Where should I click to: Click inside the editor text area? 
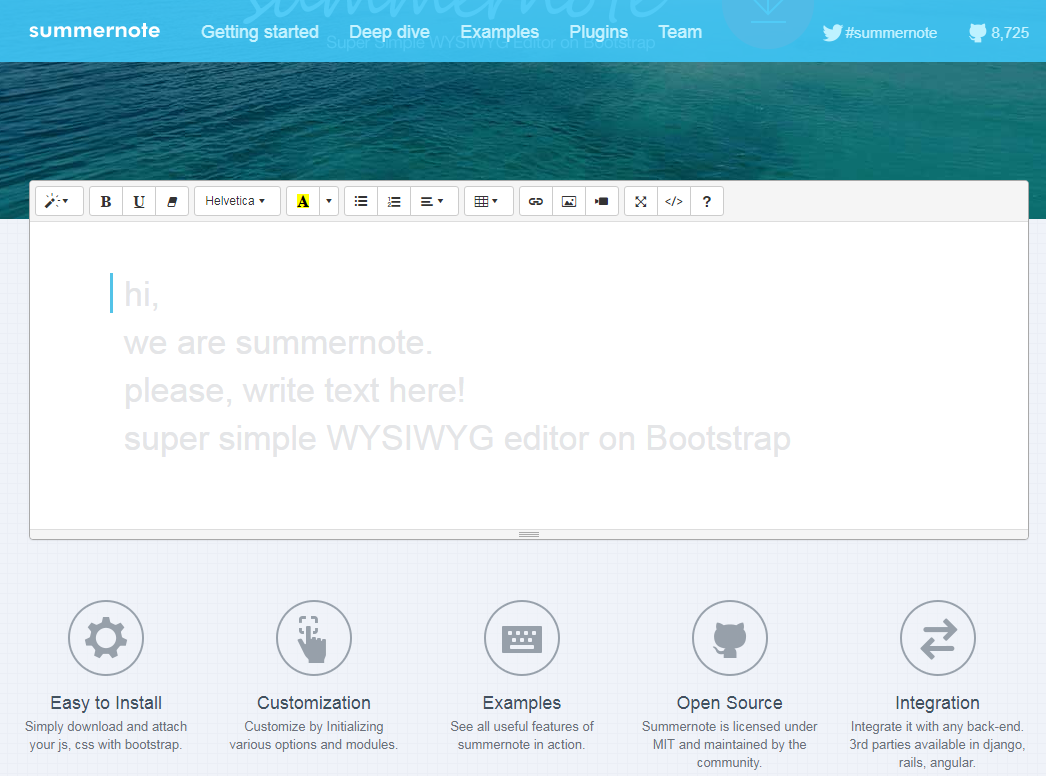[528, 375]
